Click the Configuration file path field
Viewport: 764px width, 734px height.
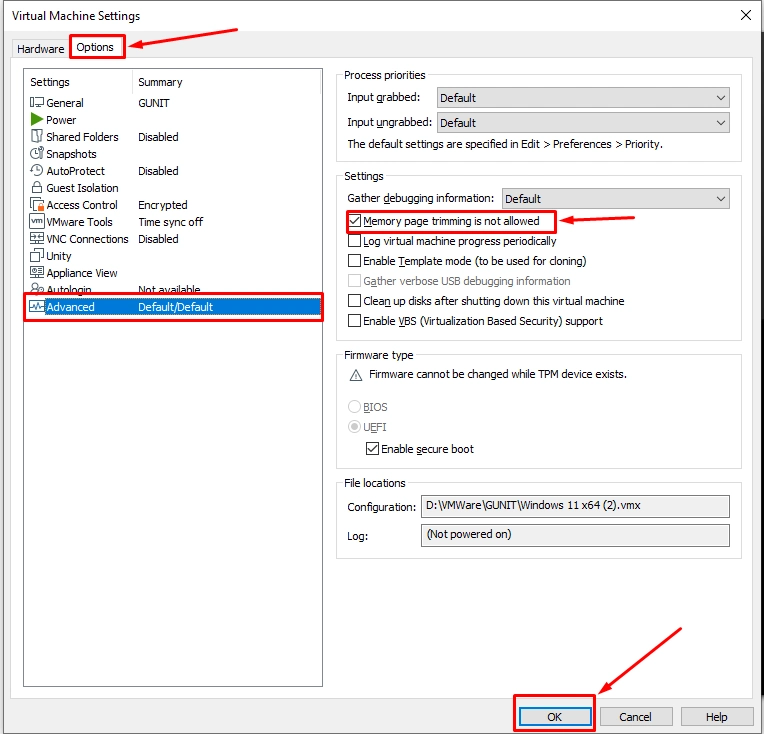click(x=575, y=506)
